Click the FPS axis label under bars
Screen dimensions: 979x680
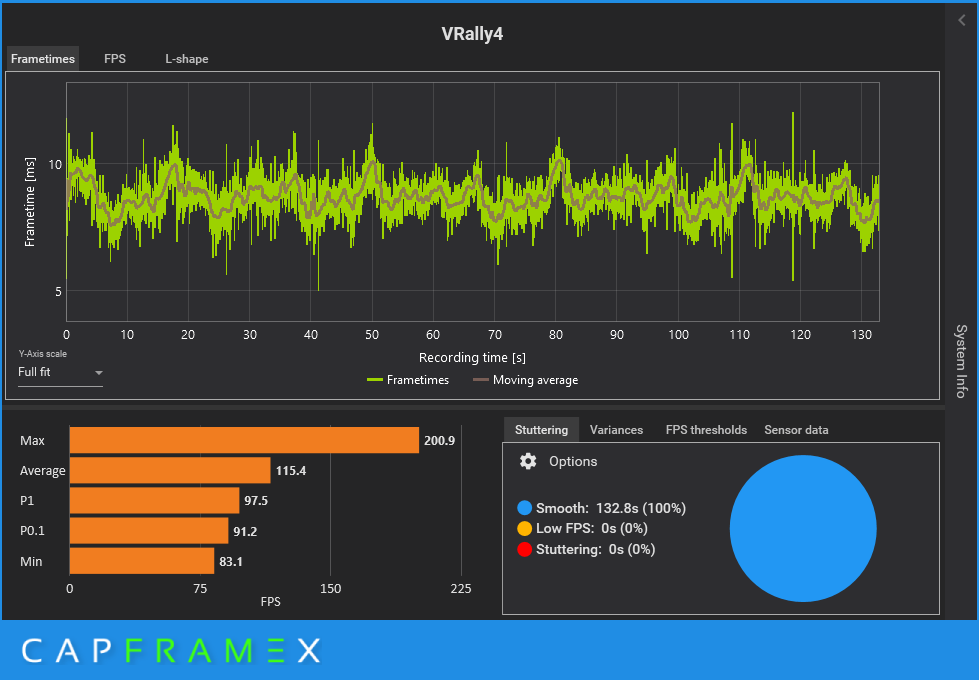[x=270, y=602]
